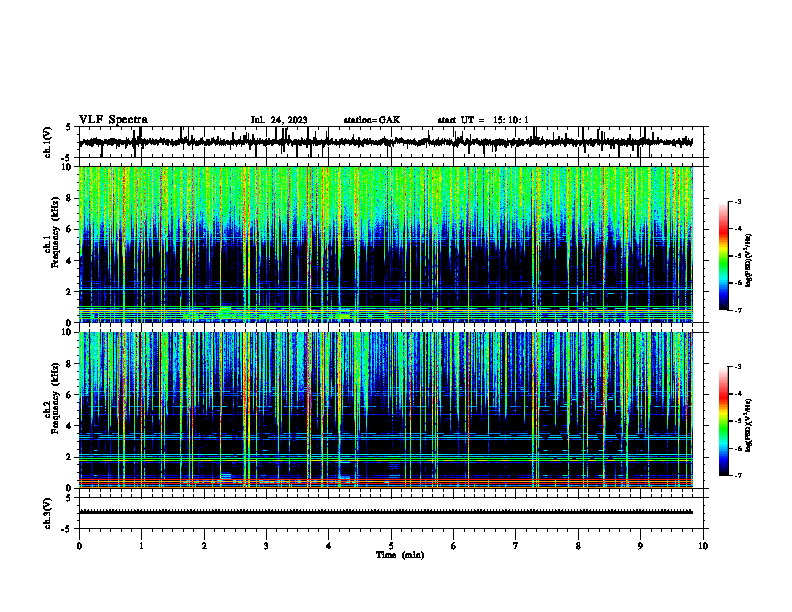Click the "Time (min)" x-axis label

(x=400, y=555)
